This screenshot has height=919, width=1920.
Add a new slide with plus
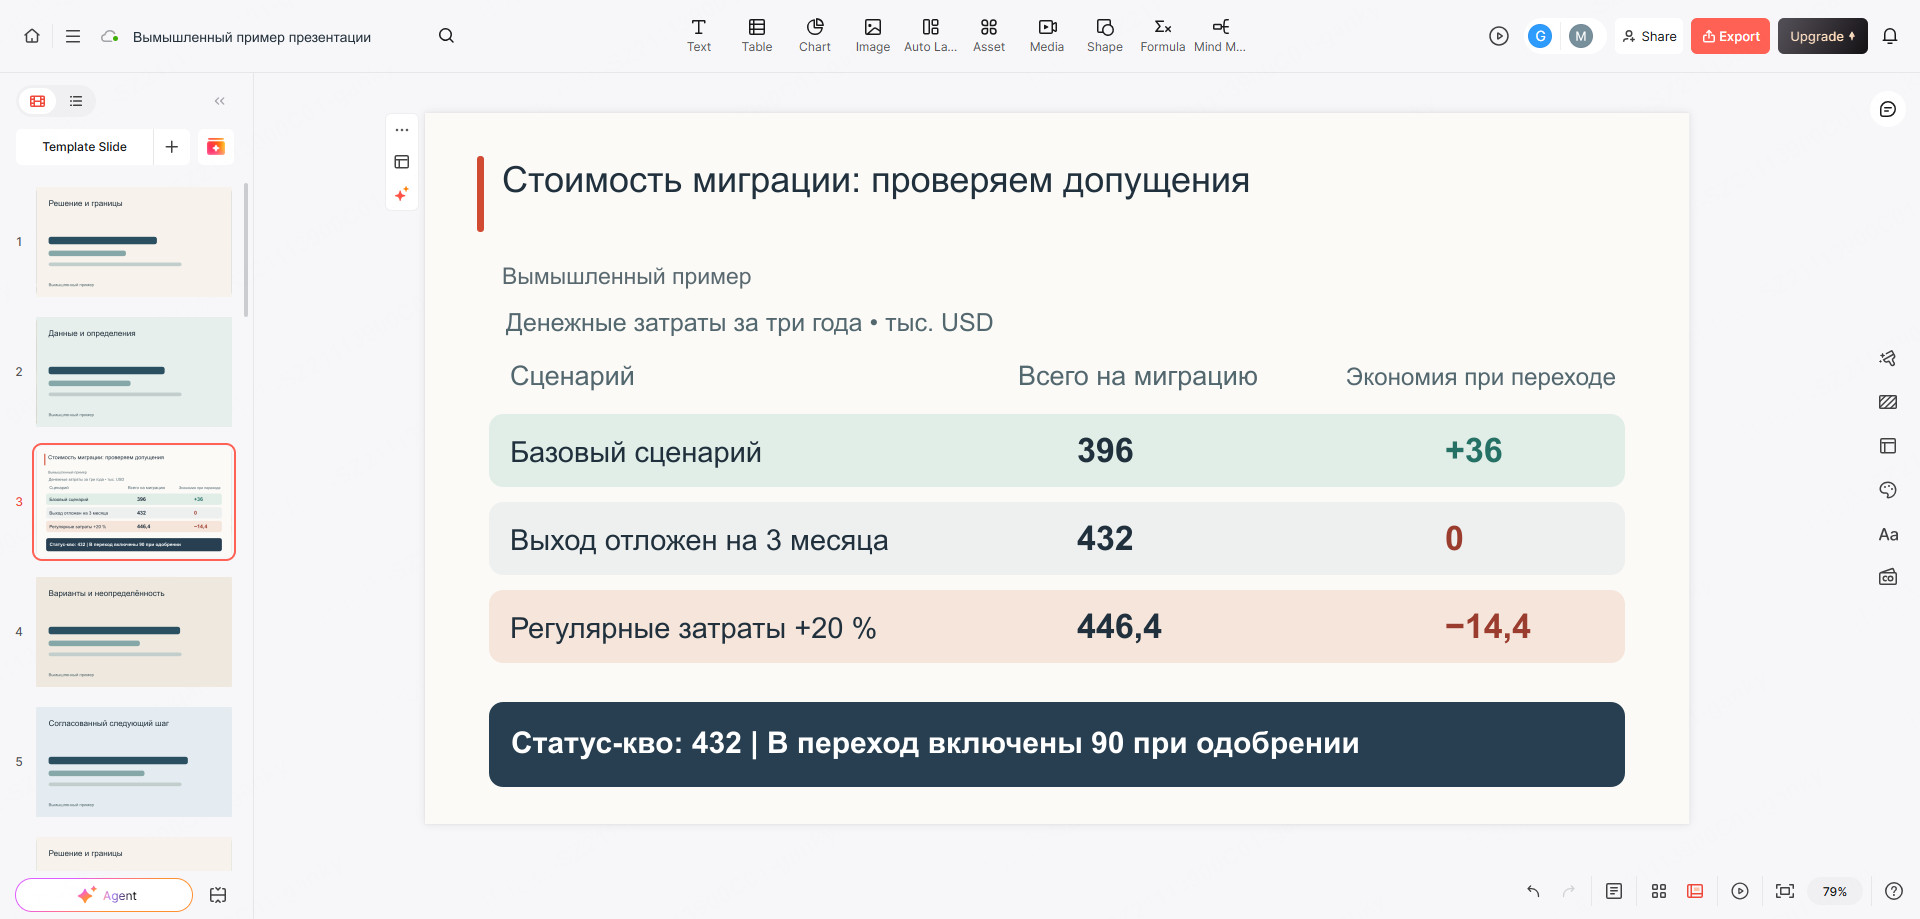pos(172,147)
